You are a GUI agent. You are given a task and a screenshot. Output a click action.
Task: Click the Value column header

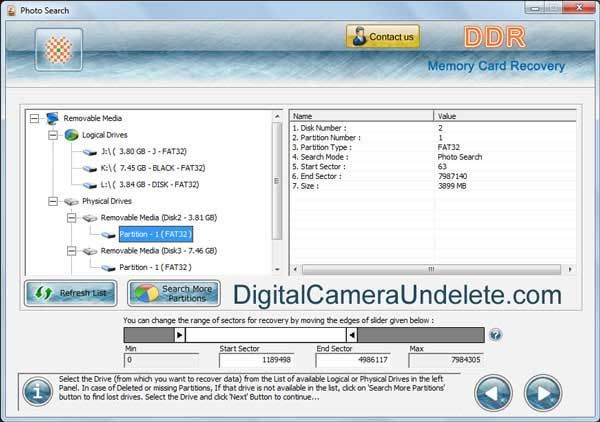pos(505,116)
